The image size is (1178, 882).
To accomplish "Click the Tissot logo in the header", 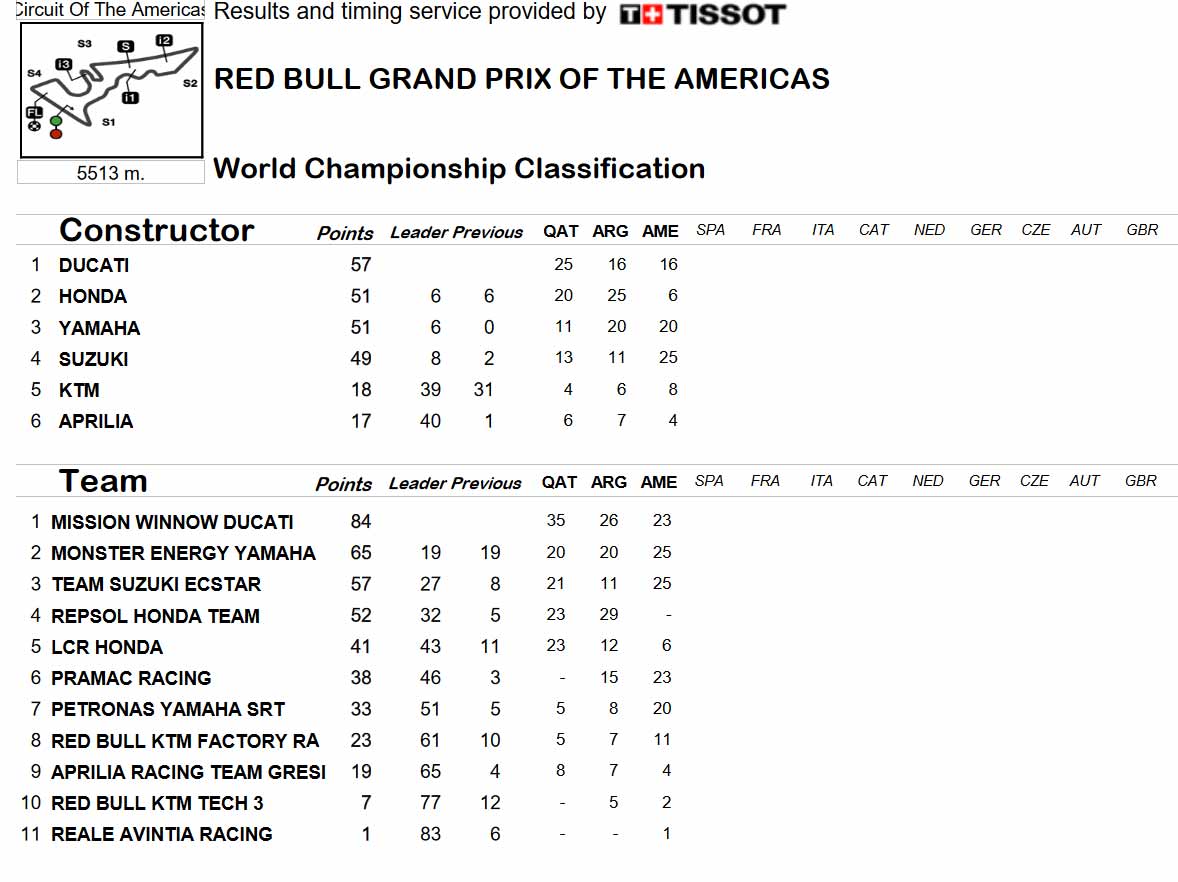I will click(702, 14).
